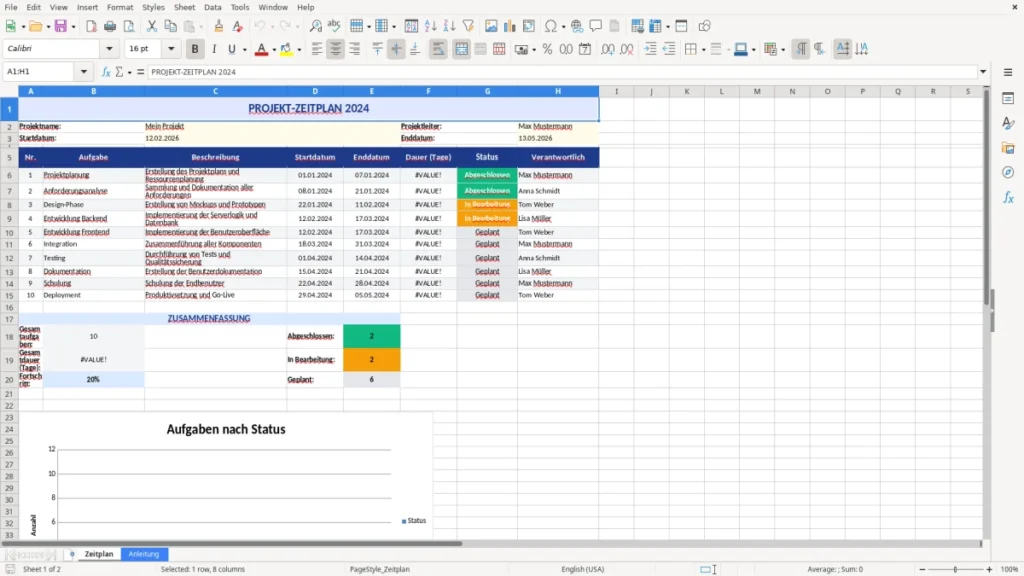Screen dimensions: 1024x576
Task: Open the sidebar Properties panel icon
Action: tap(1008, 98)
